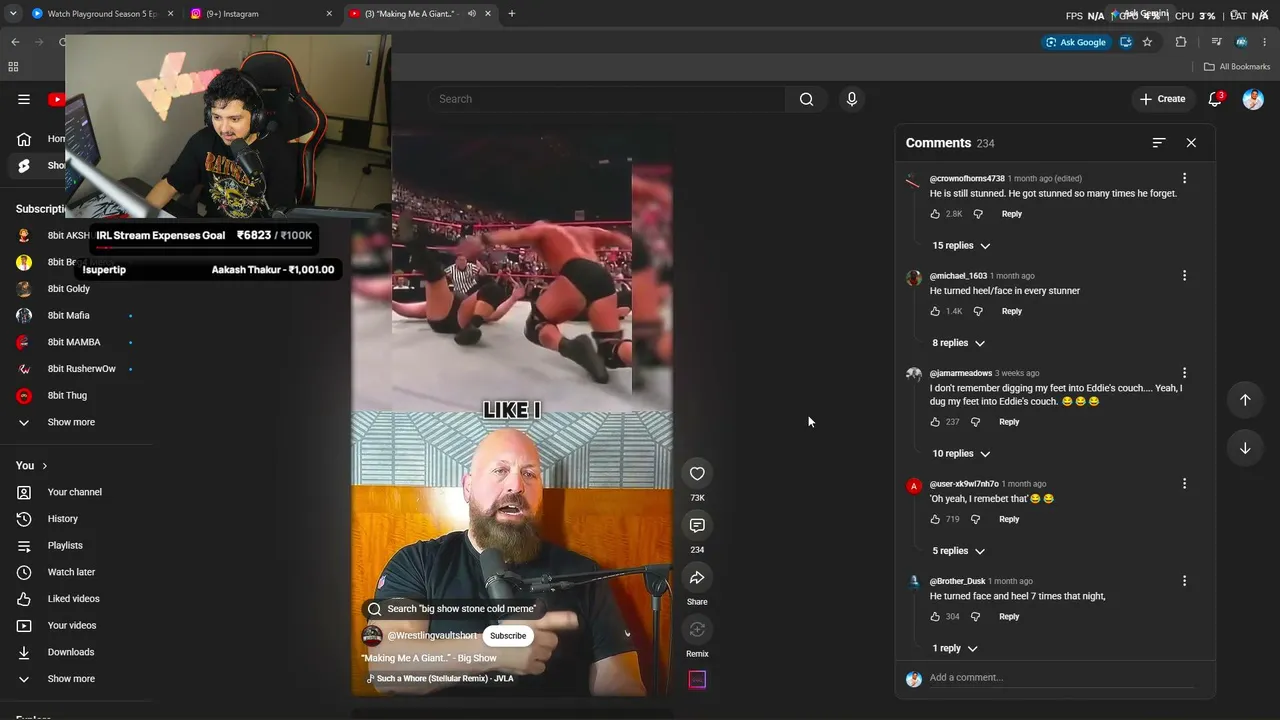Open more options for @Brother_Dusk's comment

point(1185,581)
